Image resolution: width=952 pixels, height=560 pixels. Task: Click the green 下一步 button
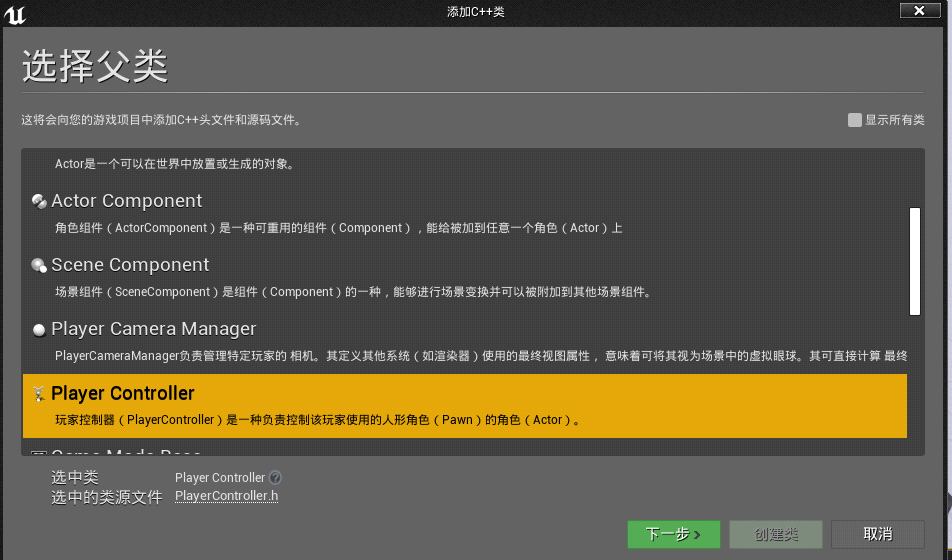click(x=673, y=534)
